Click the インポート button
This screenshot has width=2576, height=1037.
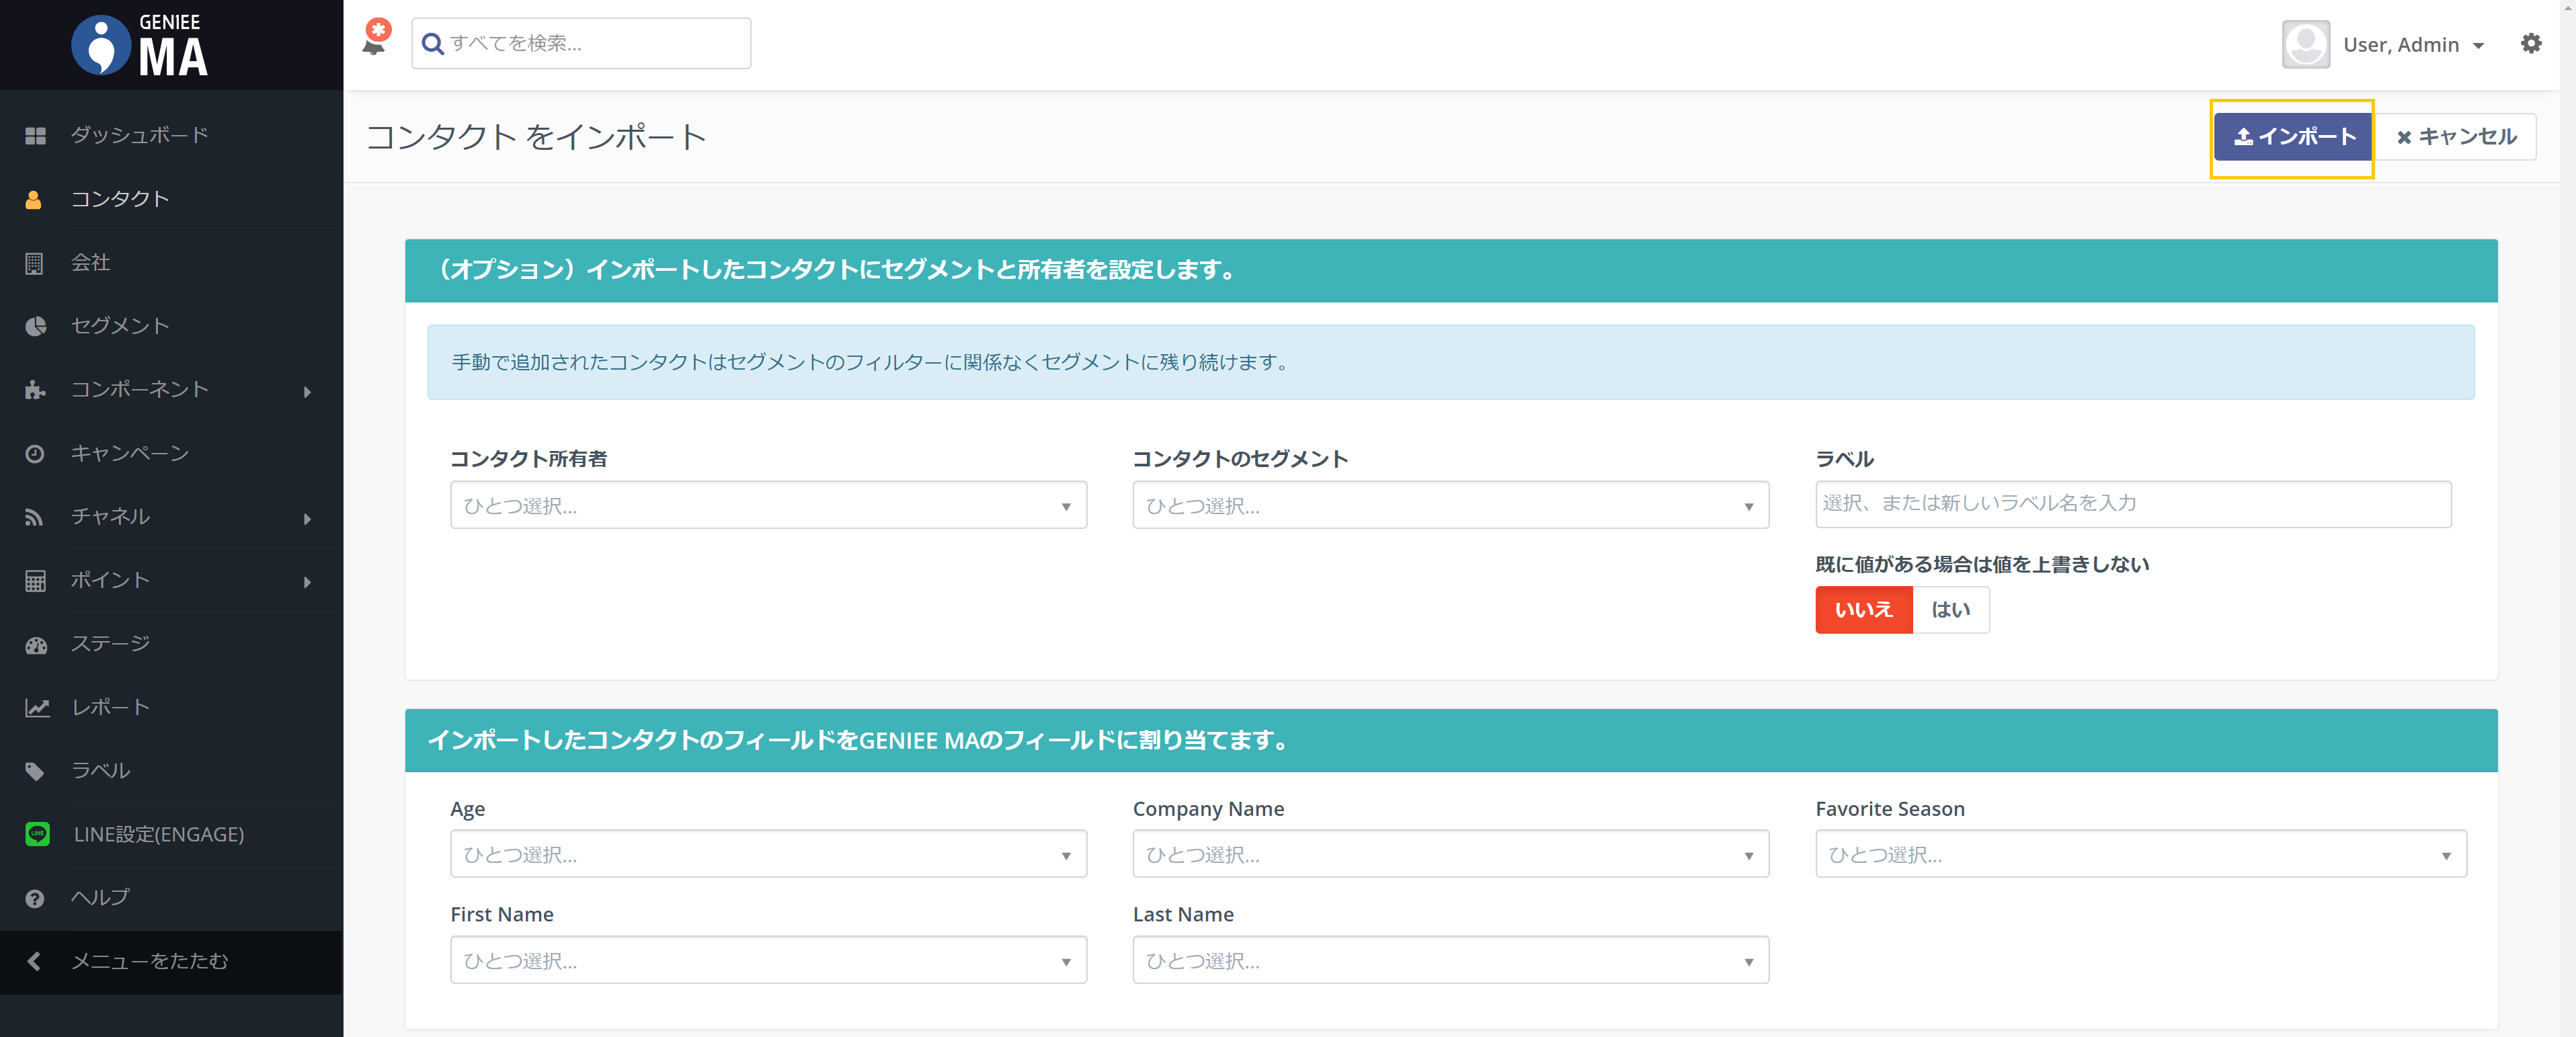coord(2293,137)
